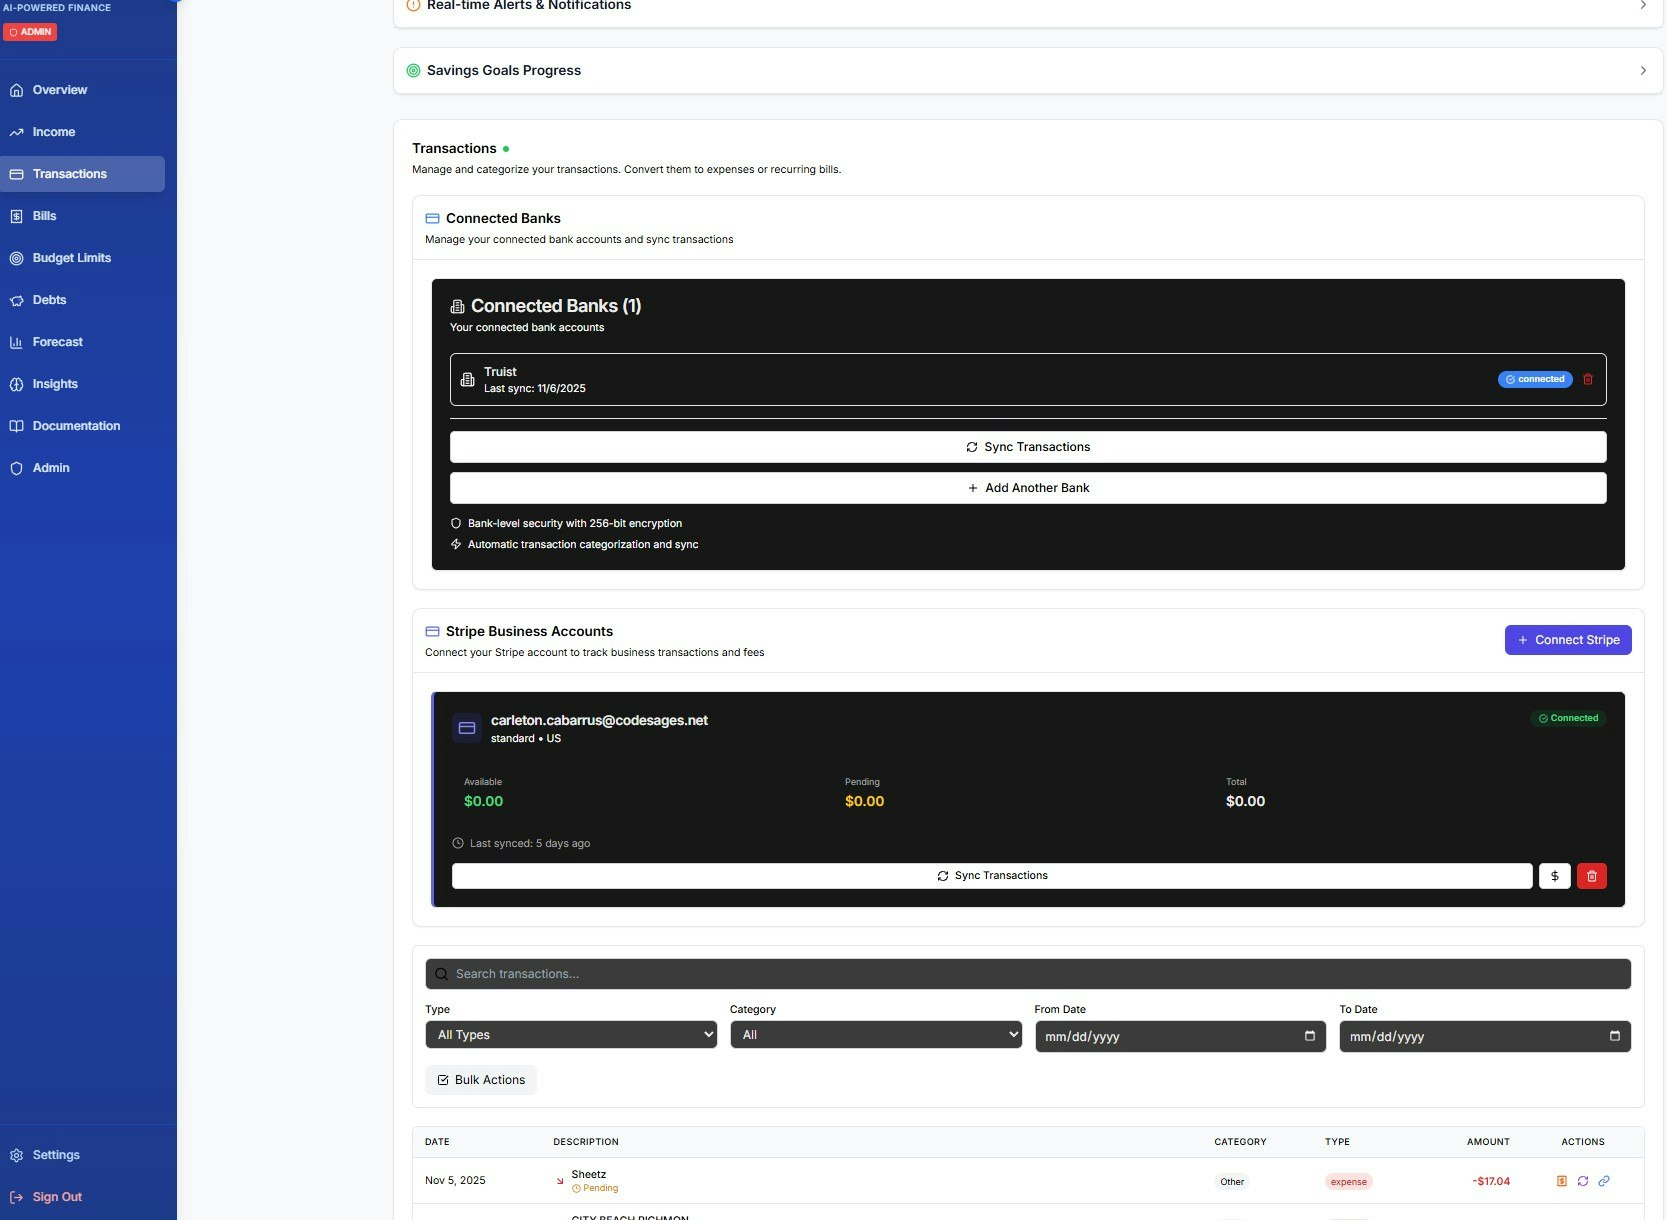The width and height of the screenshot is (1667, 1220).
Task: Make the Sheetz transaction a recurring bill
Action: (1583, 1181)
